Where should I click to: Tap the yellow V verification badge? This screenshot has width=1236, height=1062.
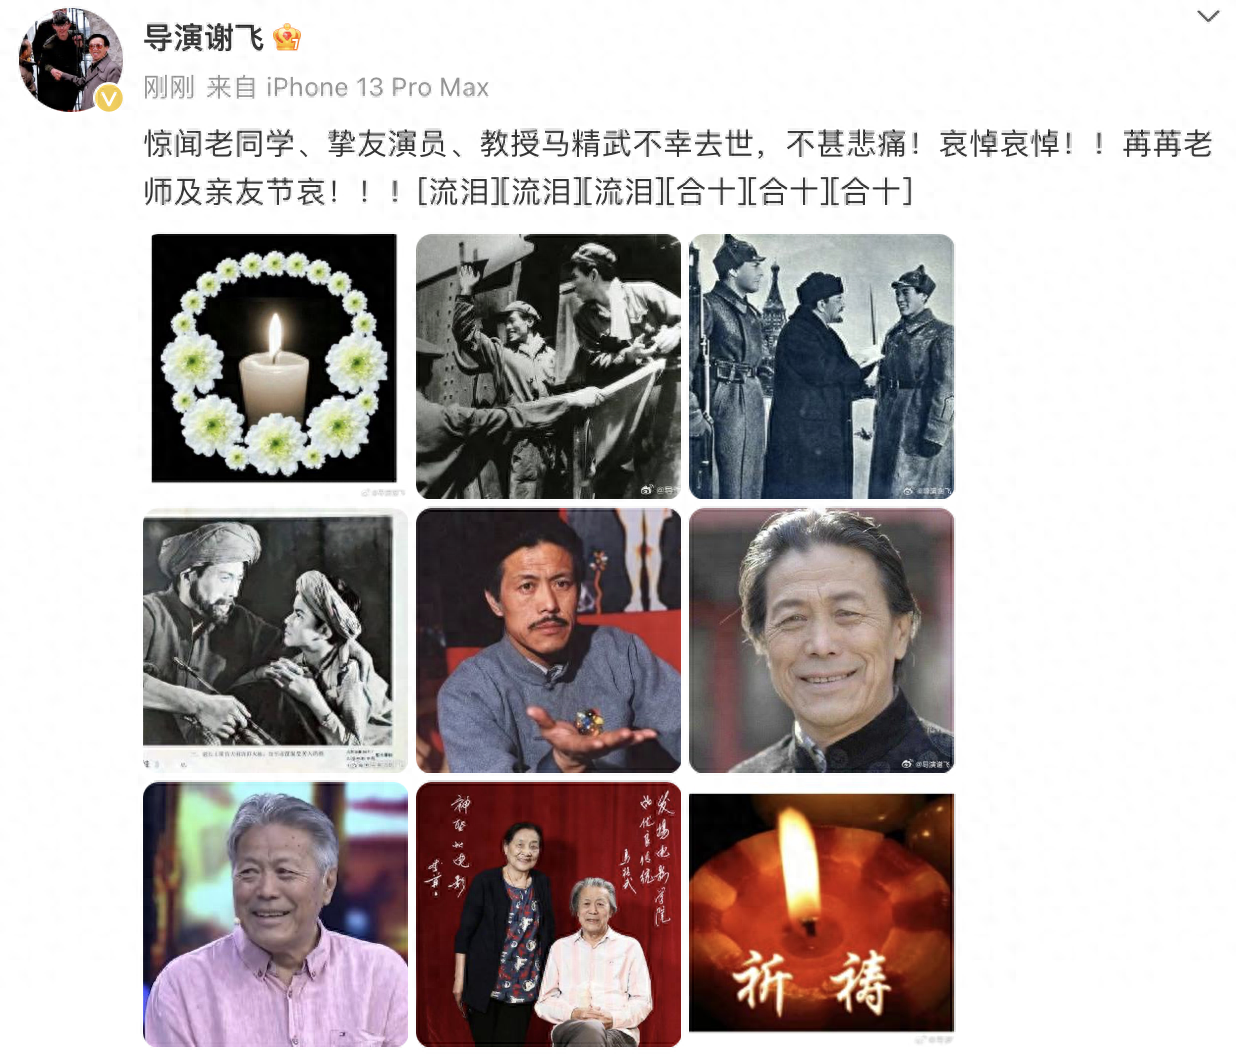click(x=108, y=98)
